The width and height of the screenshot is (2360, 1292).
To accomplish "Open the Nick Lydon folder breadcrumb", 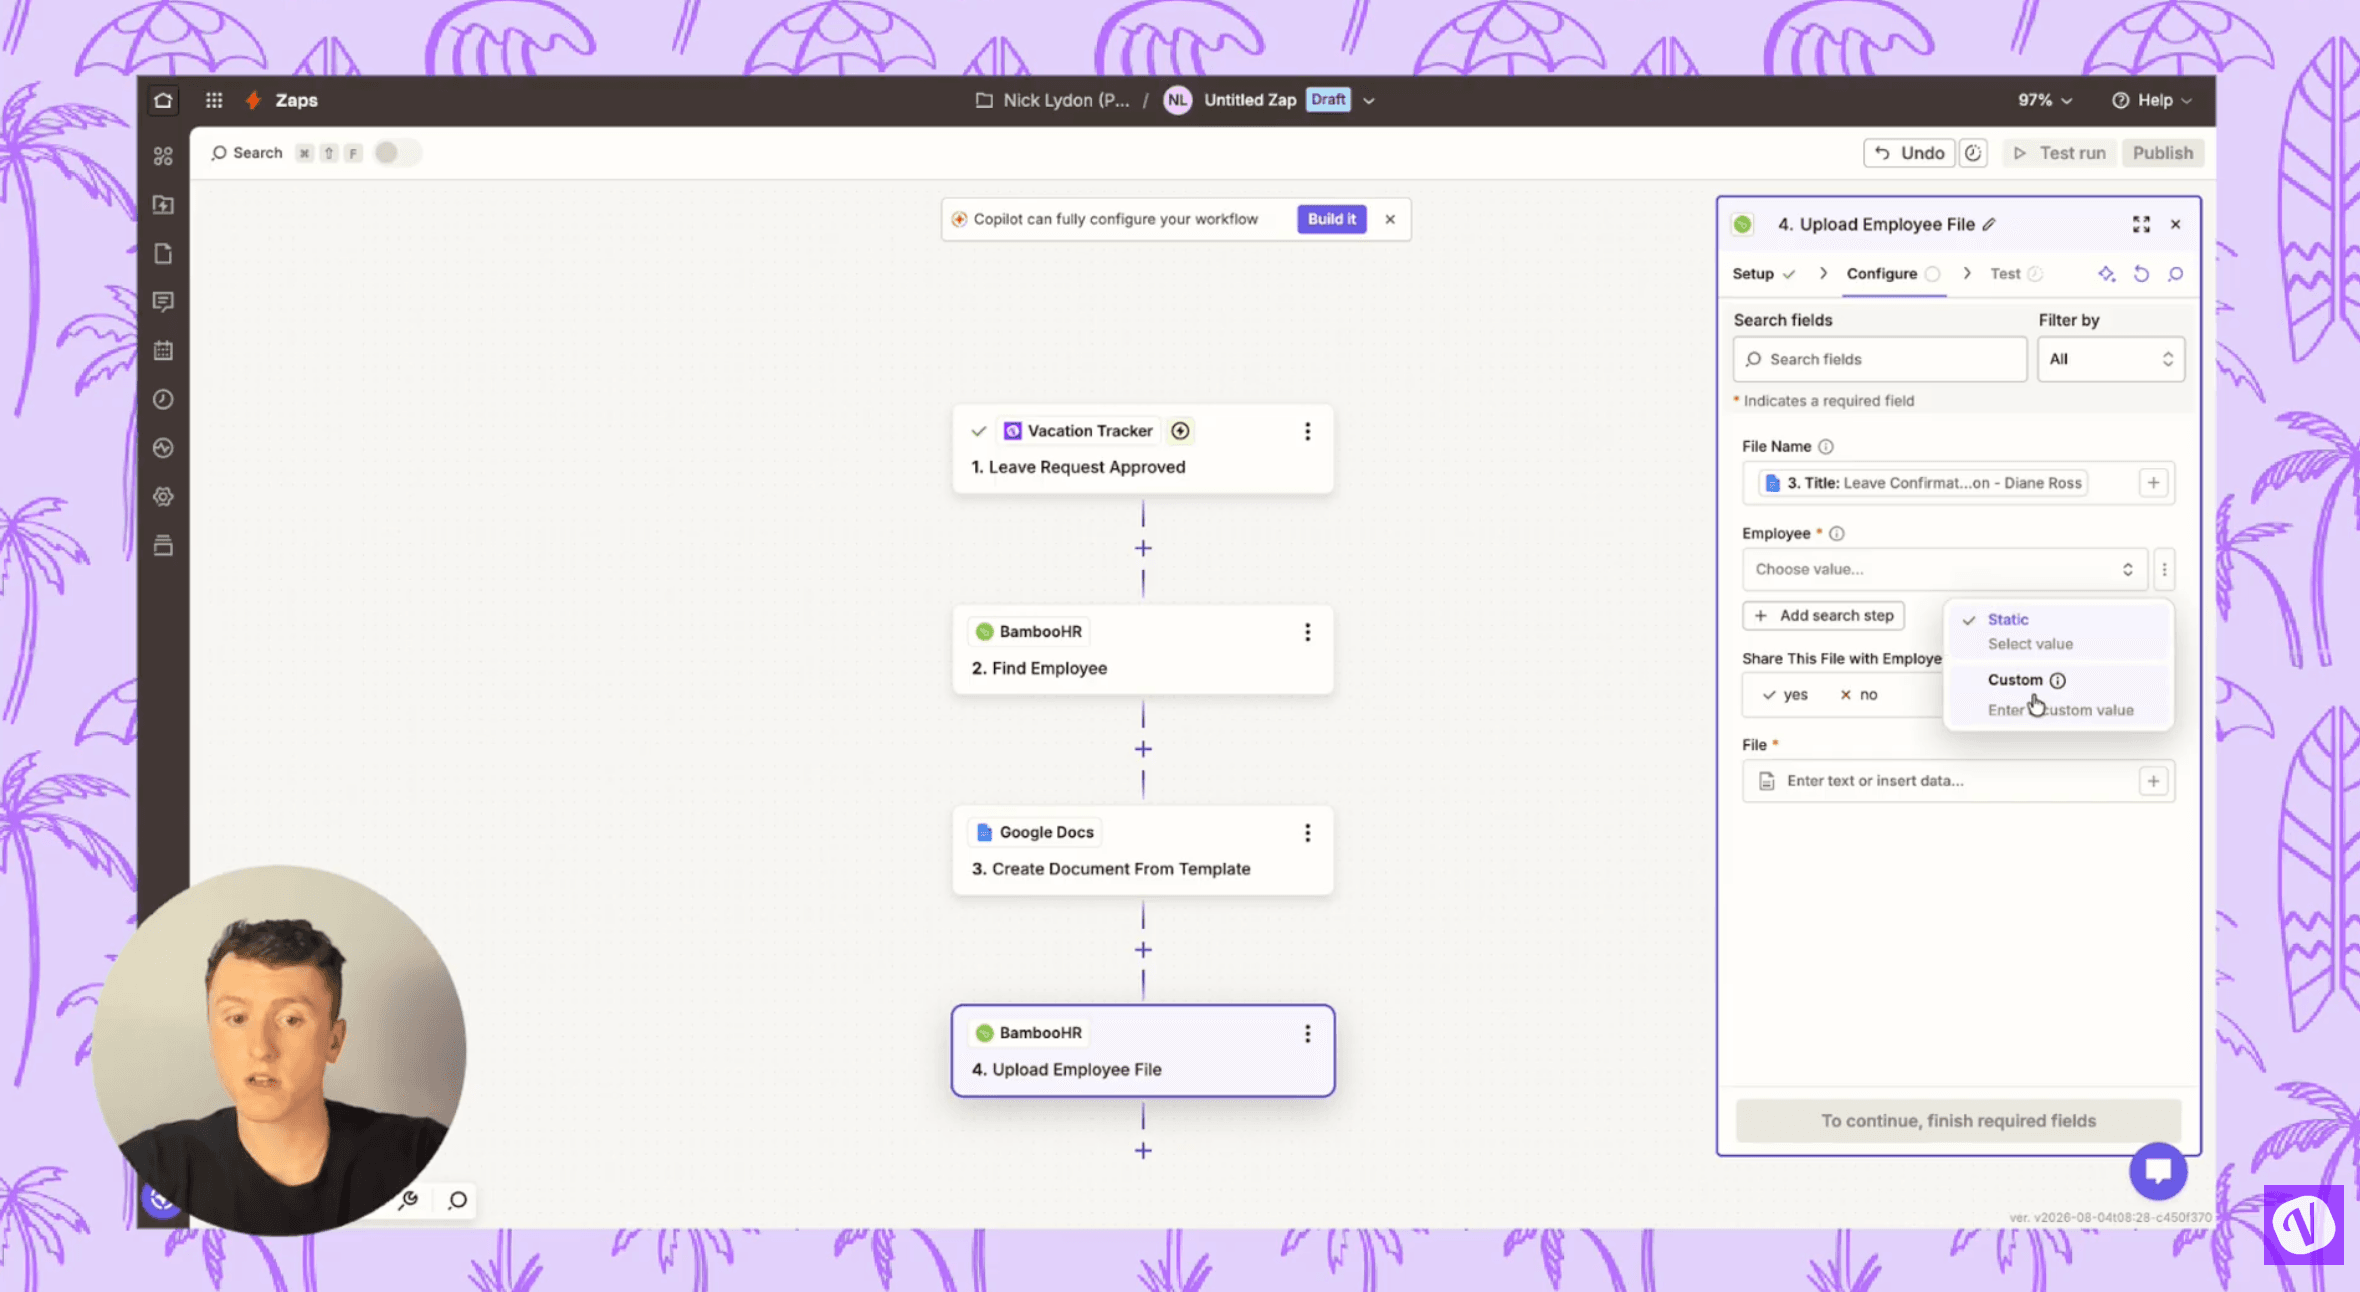I will pyautogui.click(x=1053, y=100).
